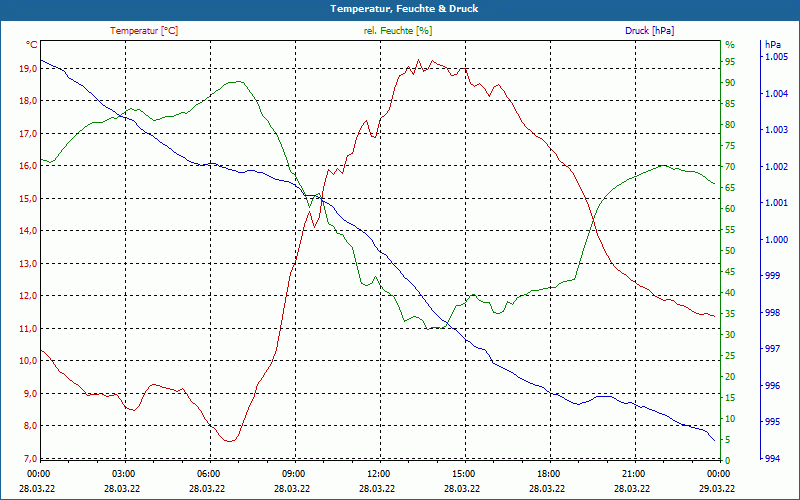Viewport: 800px width, 500px height.
Task: Click the 15:00 time axis label
Action: (x=464, y=473)
